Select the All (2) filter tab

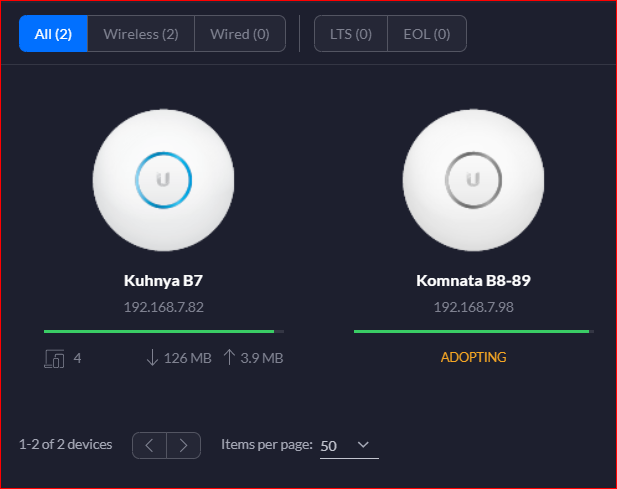[53, 34]
